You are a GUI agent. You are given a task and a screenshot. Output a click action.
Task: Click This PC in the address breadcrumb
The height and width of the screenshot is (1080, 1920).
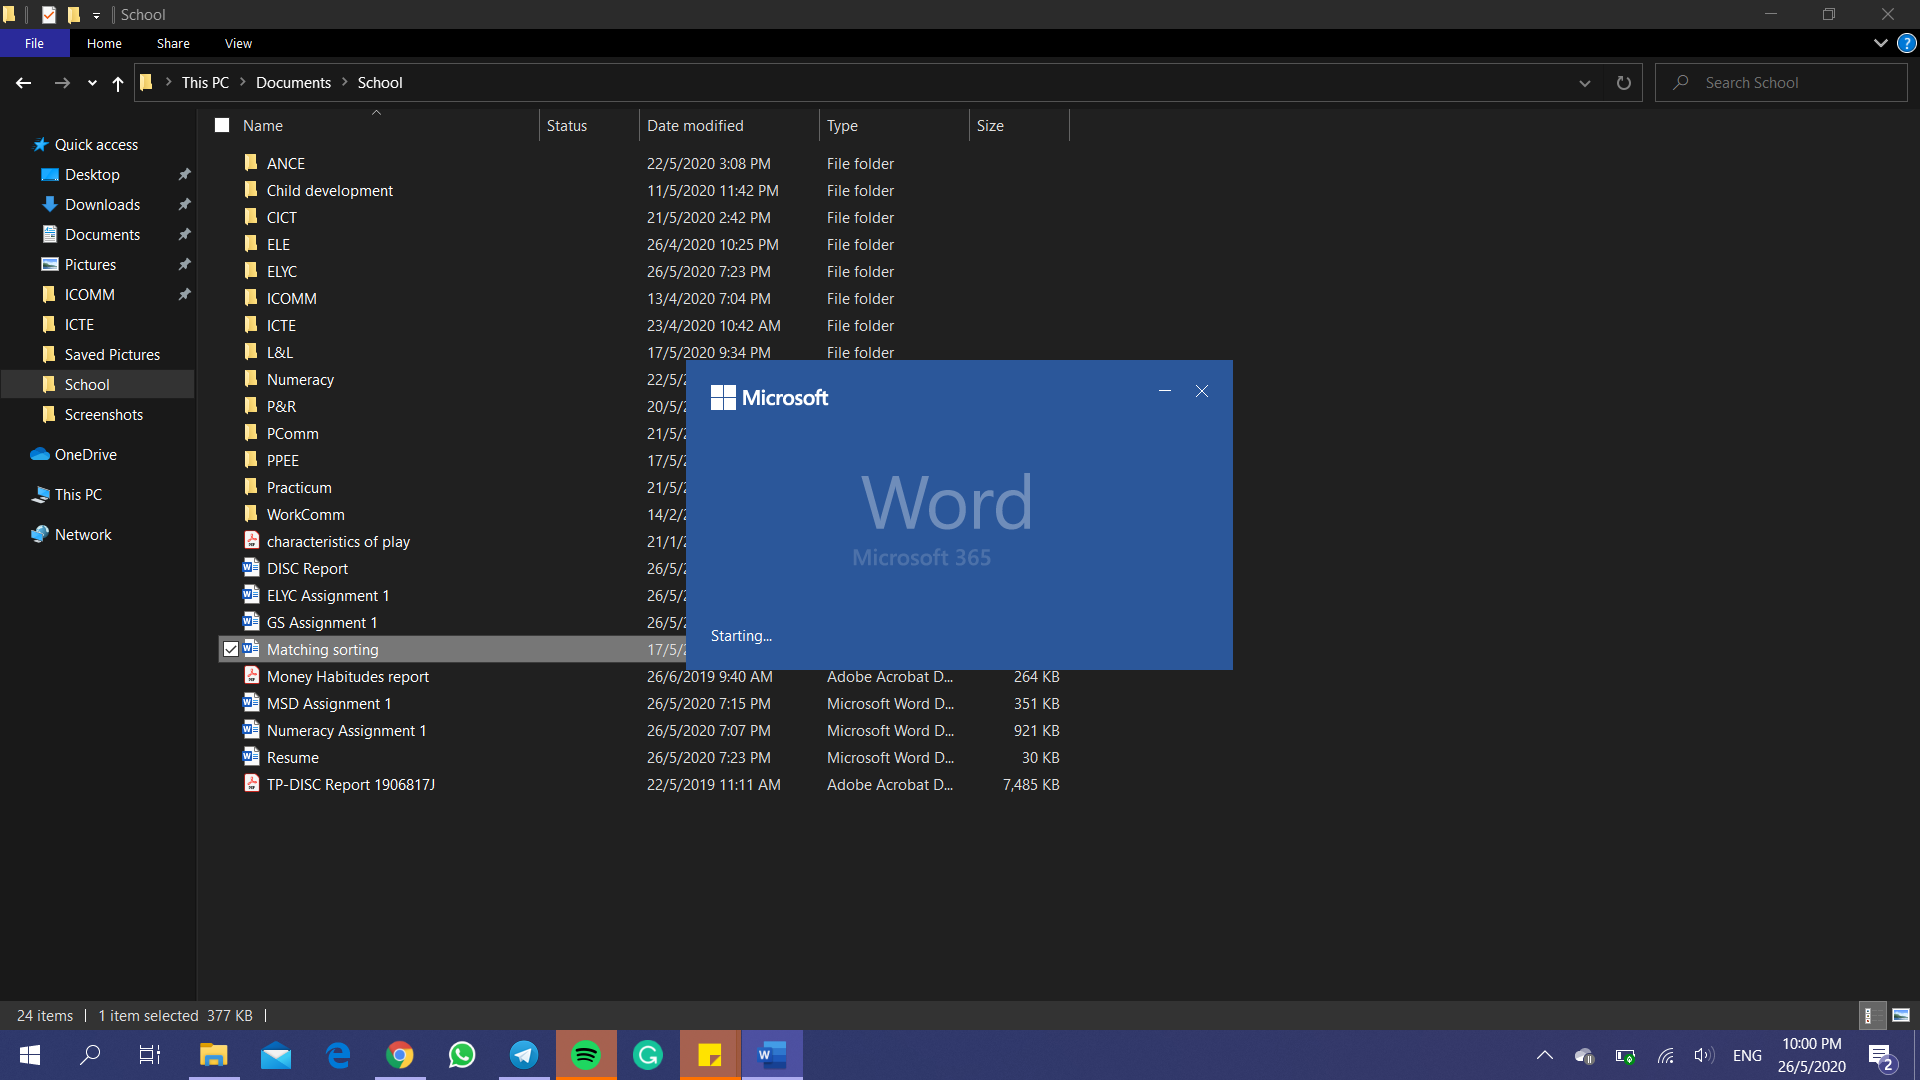pos(205,83)
